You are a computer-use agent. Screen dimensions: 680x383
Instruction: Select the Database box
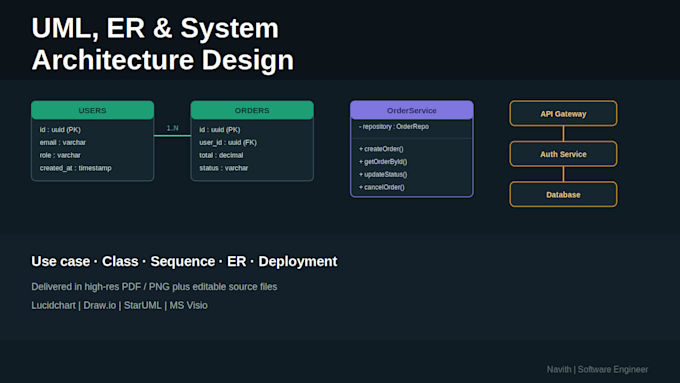563,194
